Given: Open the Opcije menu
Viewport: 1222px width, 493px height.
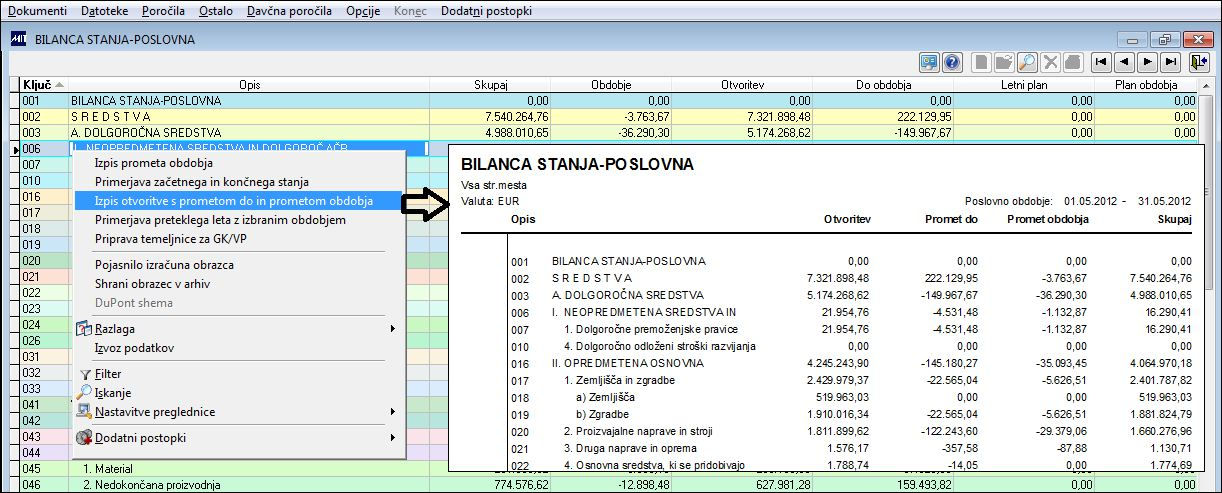Looking at the screenshot, I should pyautogui.click(x=364, y=11).
